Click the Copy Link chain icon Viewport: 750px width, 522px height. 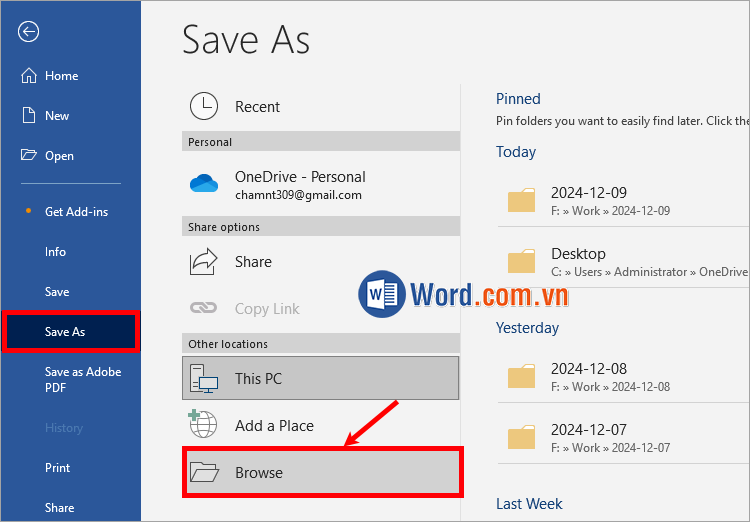click(x=204, y=308)
